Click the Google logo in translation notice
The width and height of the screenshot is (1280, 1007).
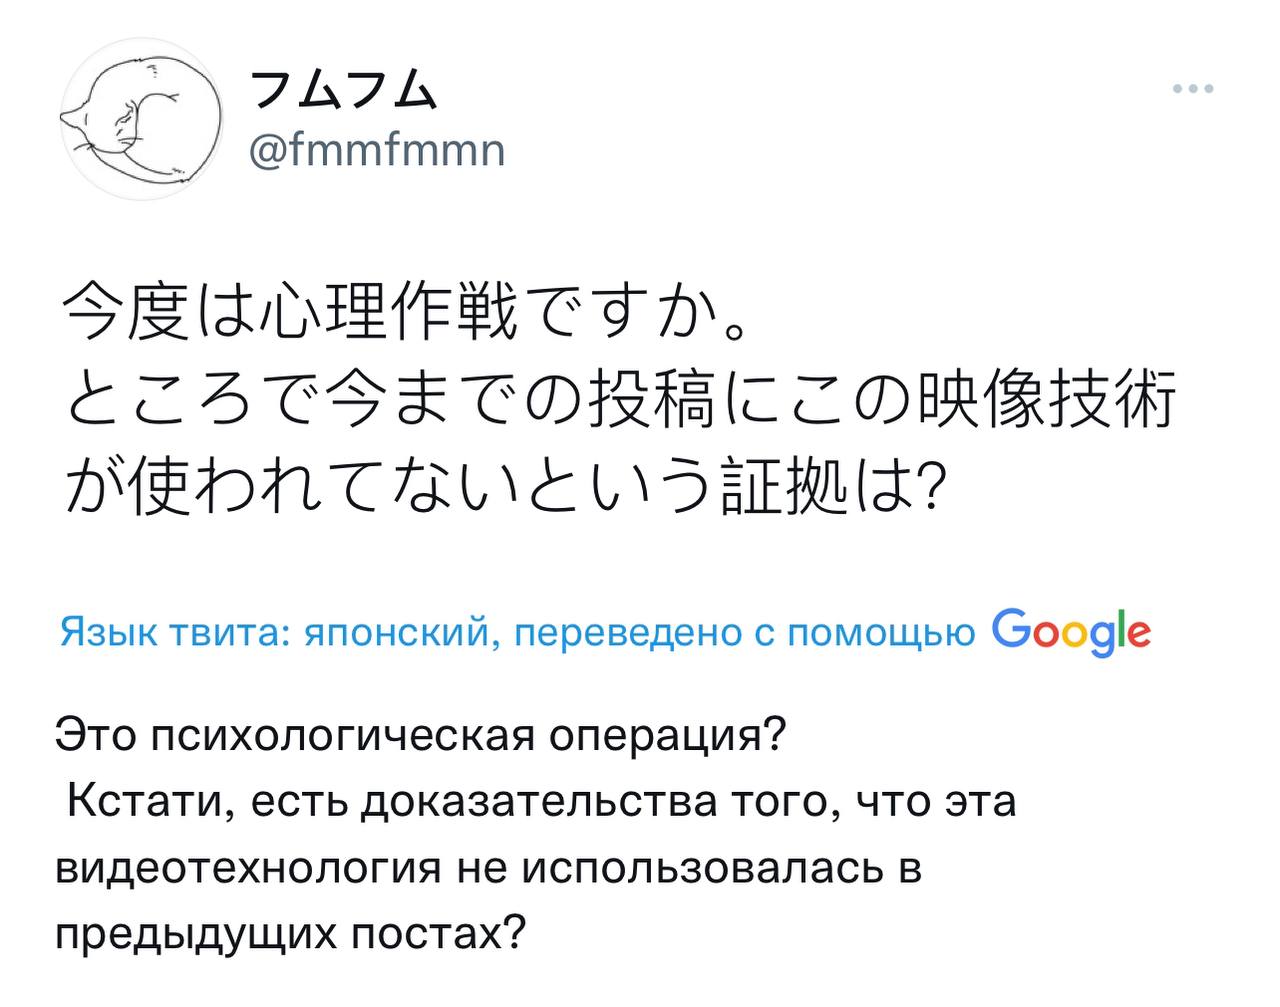(1071, 632)
